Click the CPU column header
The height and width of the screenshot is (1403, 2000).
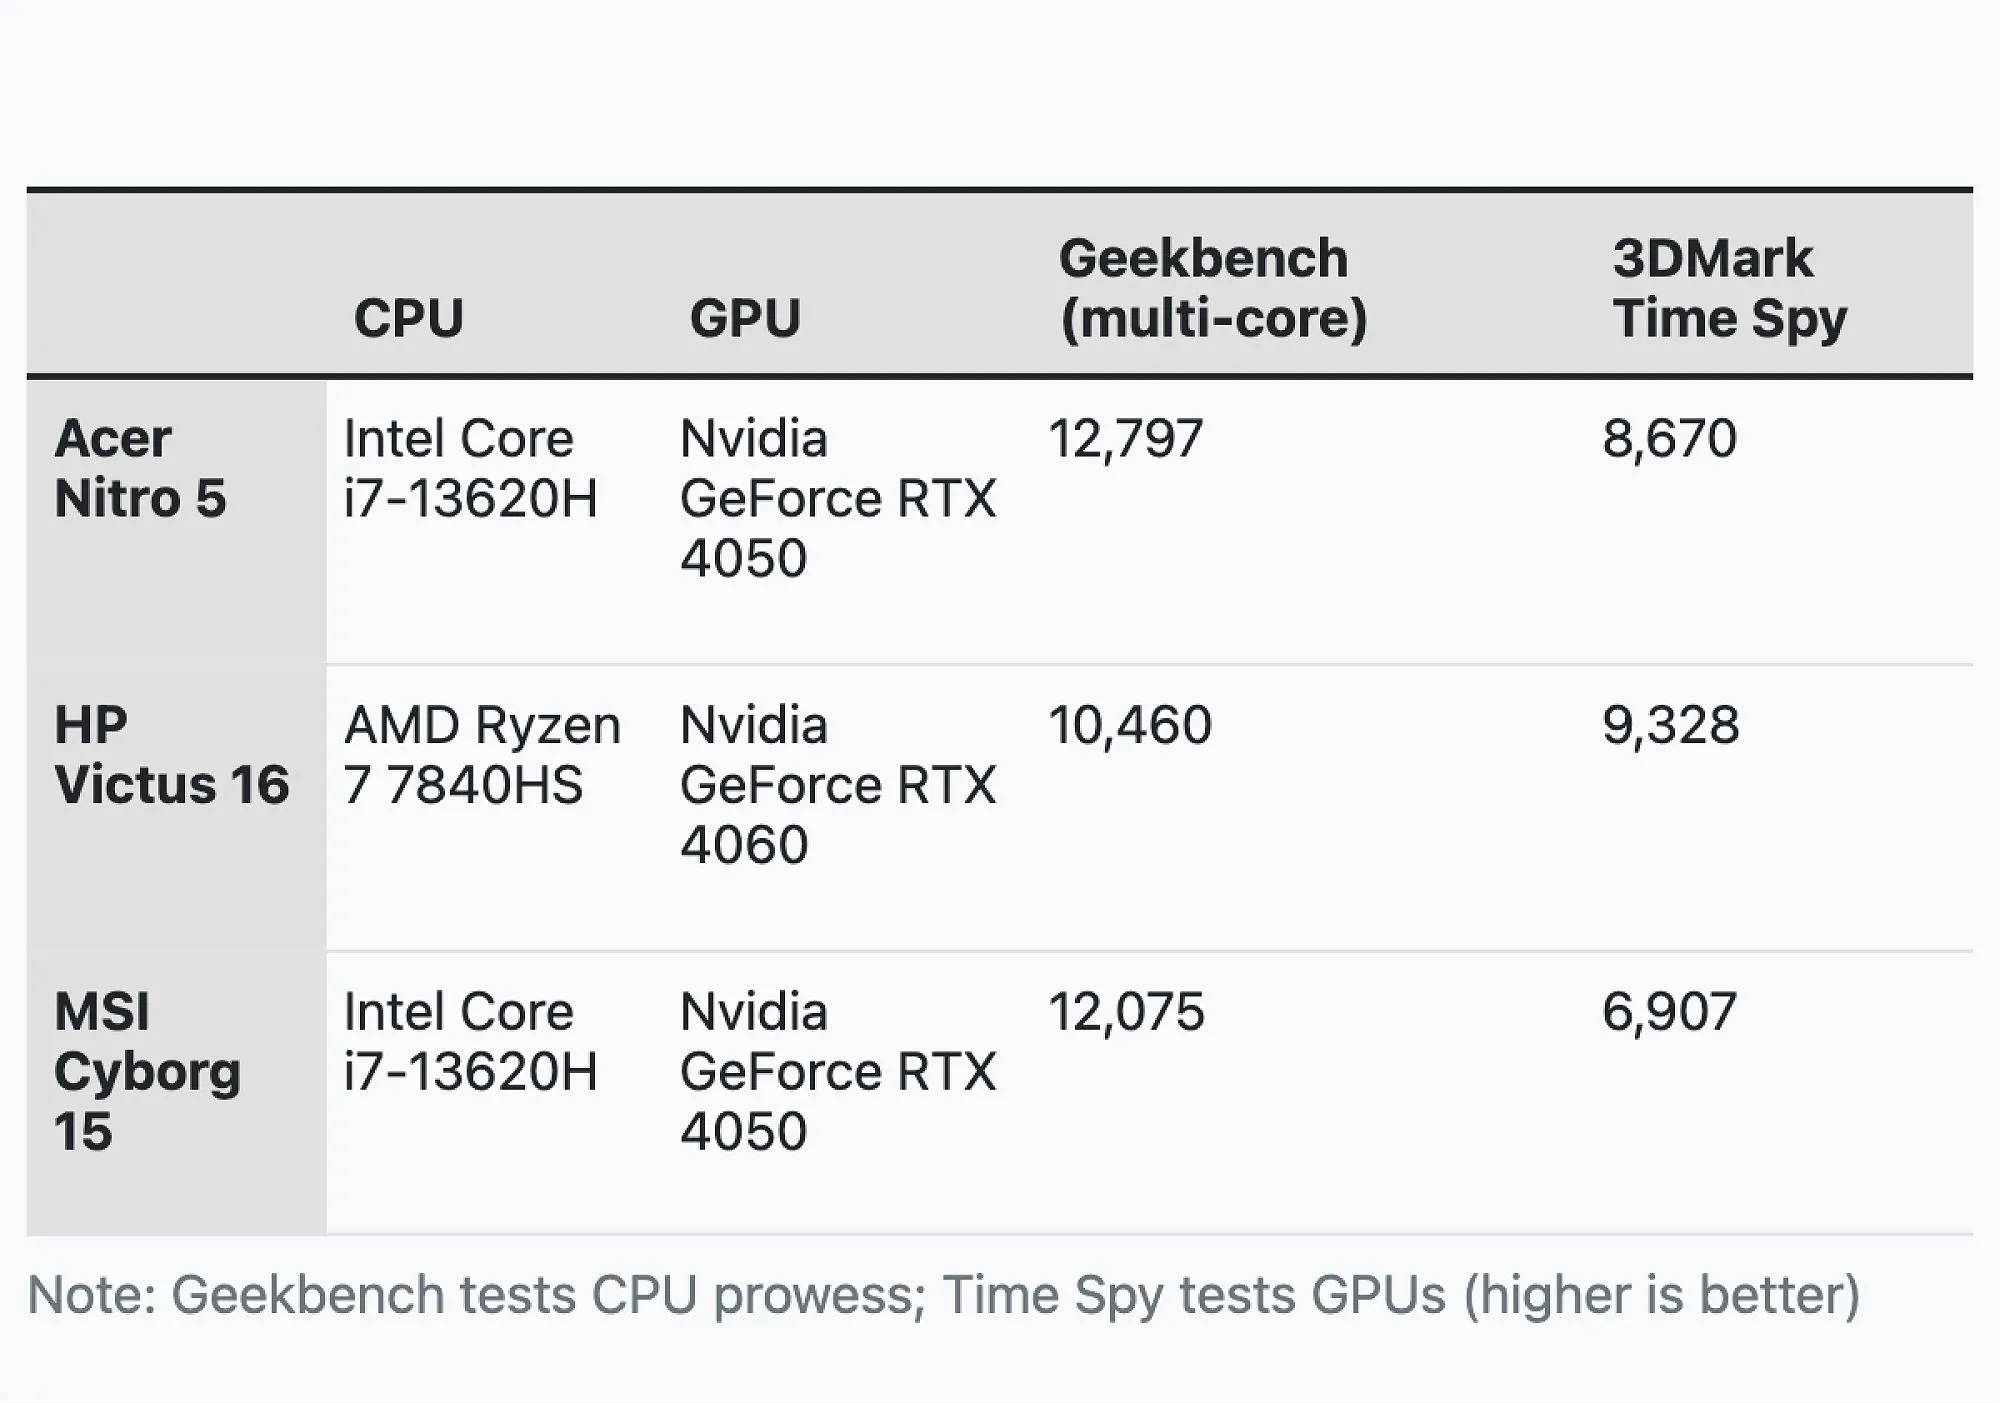tap(408, 318)
